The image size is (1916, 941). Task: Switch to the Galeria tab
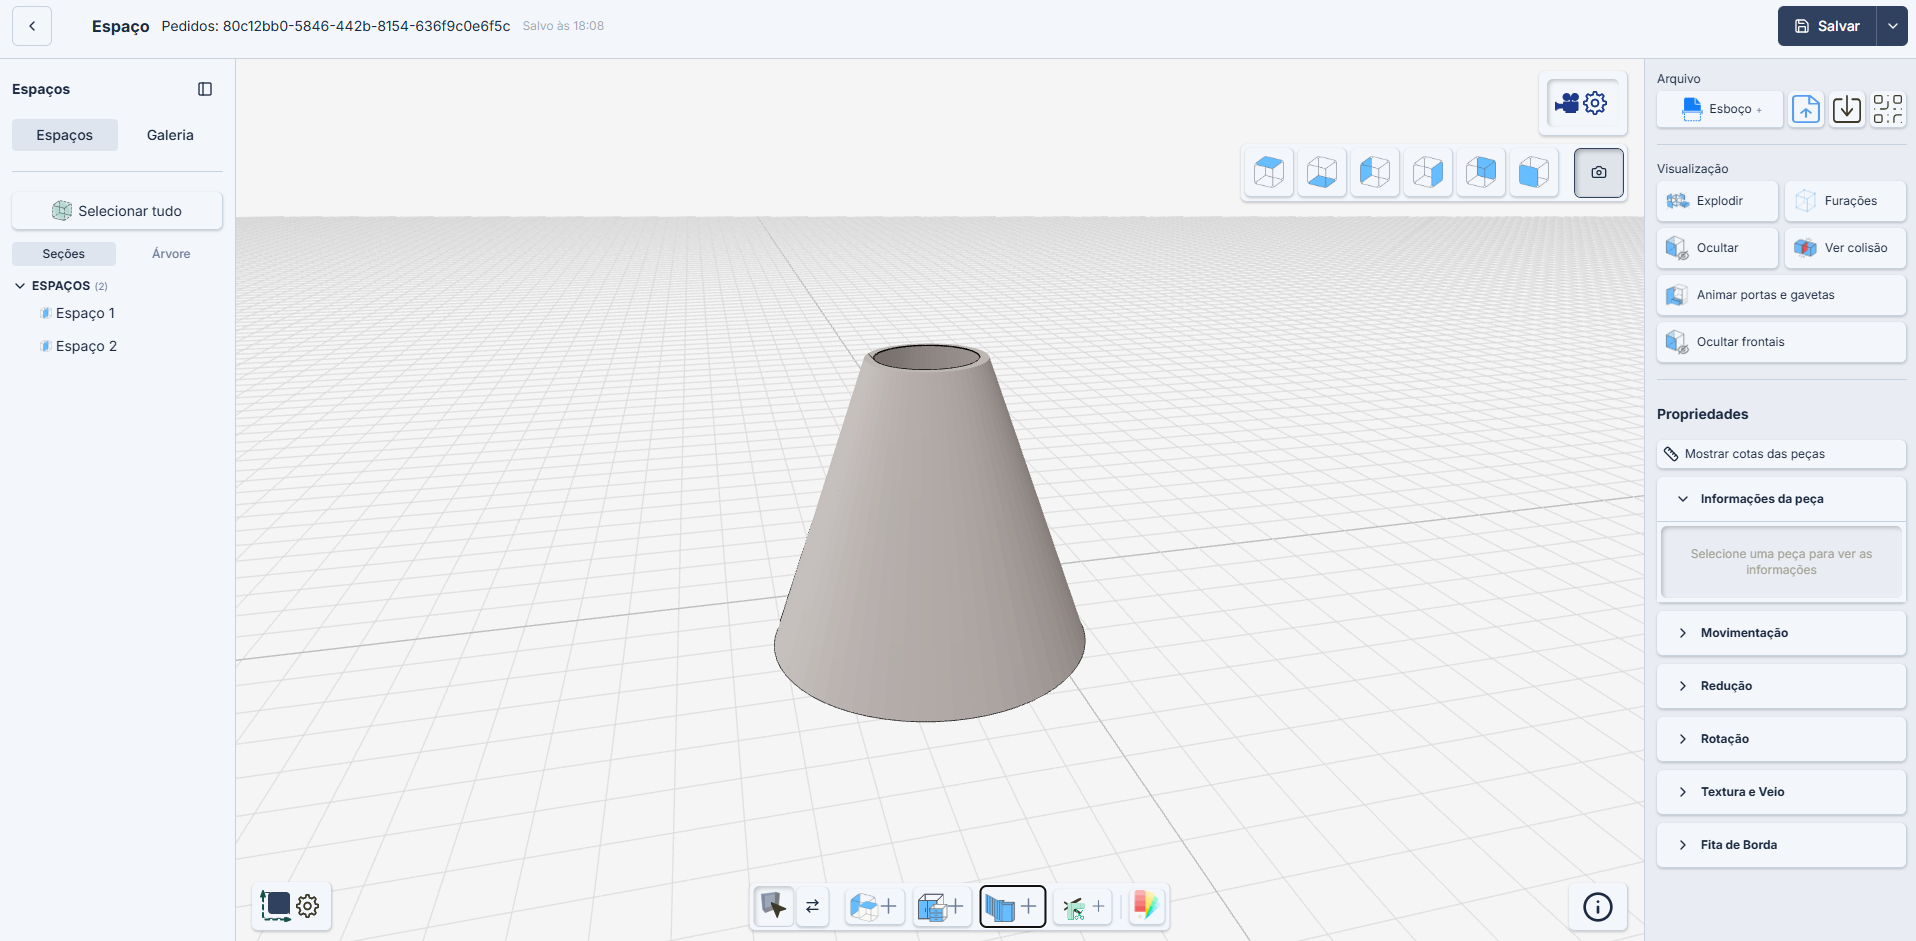(170, 135)
